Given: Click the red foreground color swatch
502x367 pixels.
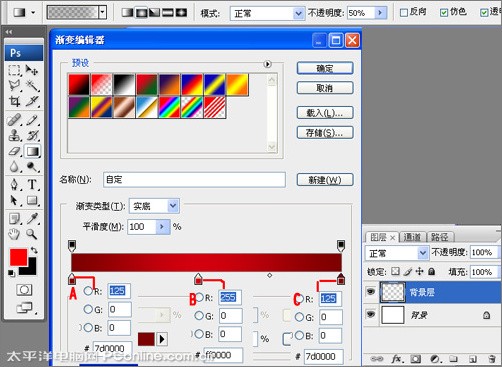Looking at the screenshot, I should pos(17,256).
